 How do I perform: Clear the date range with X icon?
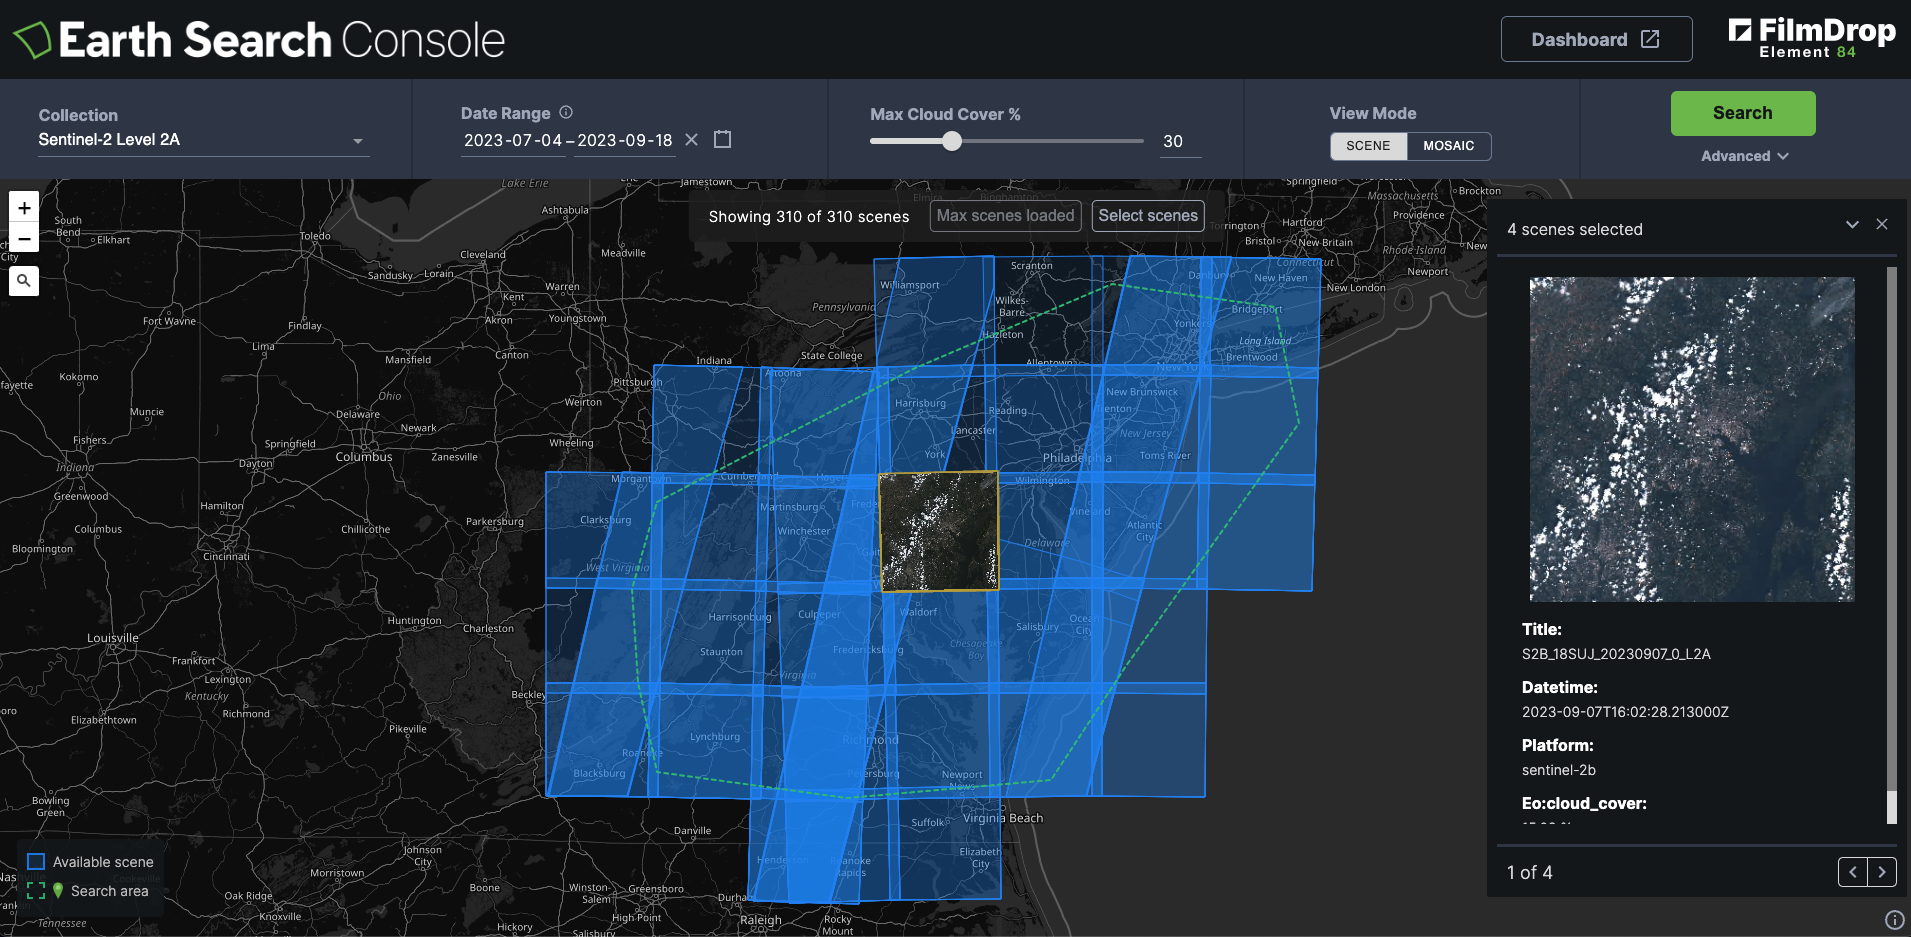[x=691, y=140]
